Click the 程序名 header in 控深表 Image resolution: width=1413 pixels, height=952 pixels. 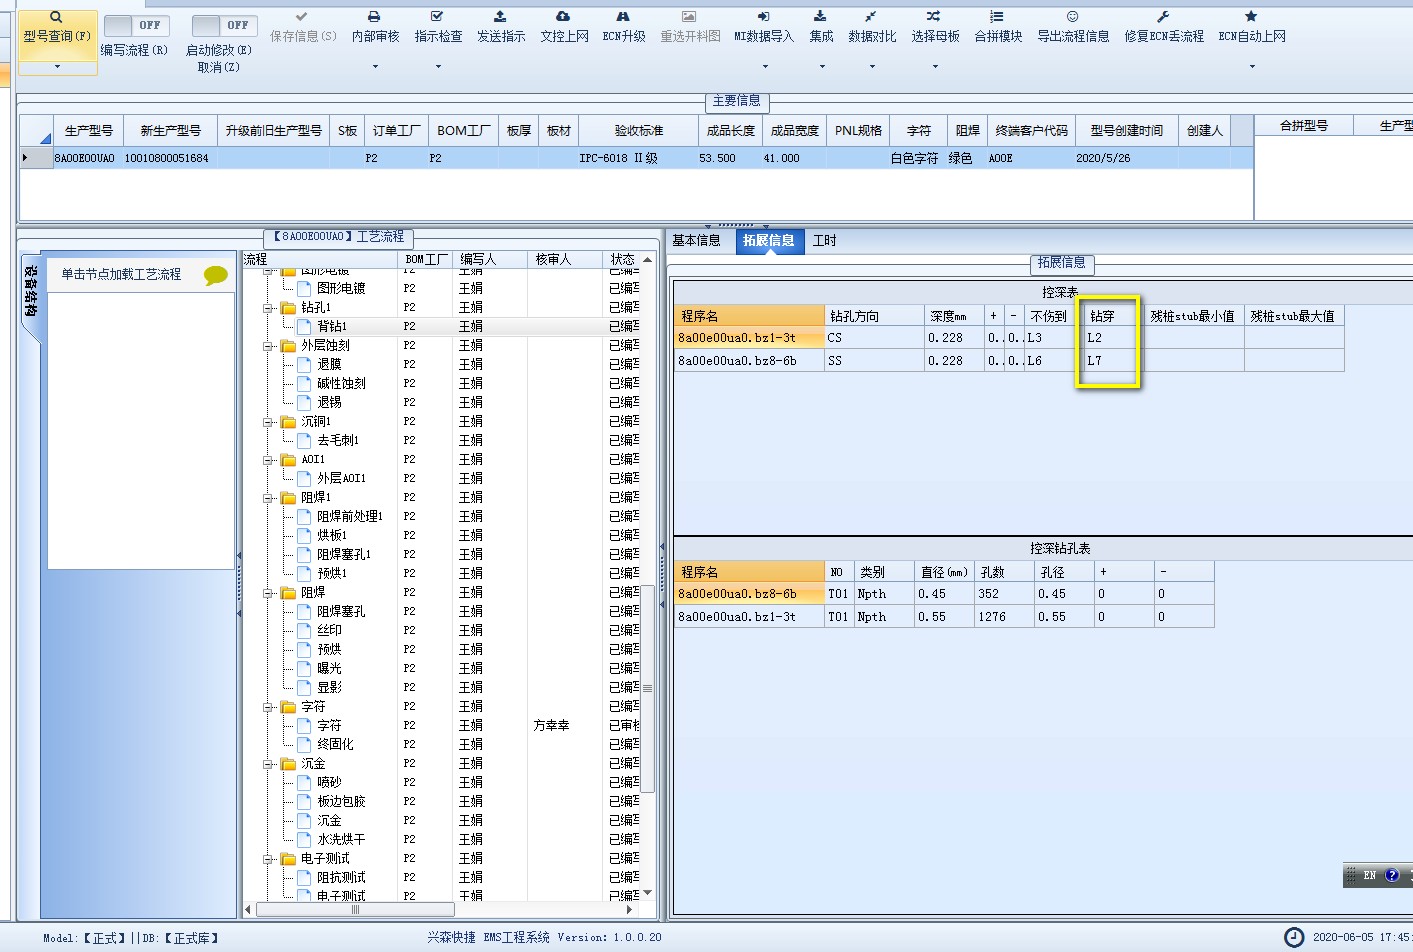point(749,316)
